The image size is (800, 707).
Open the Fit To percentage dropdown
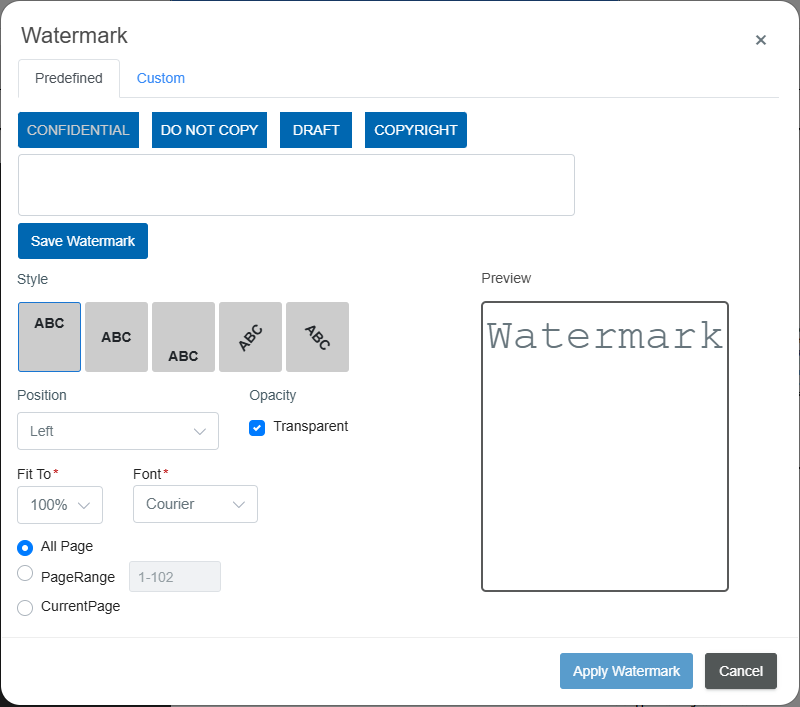coord(59,505)
